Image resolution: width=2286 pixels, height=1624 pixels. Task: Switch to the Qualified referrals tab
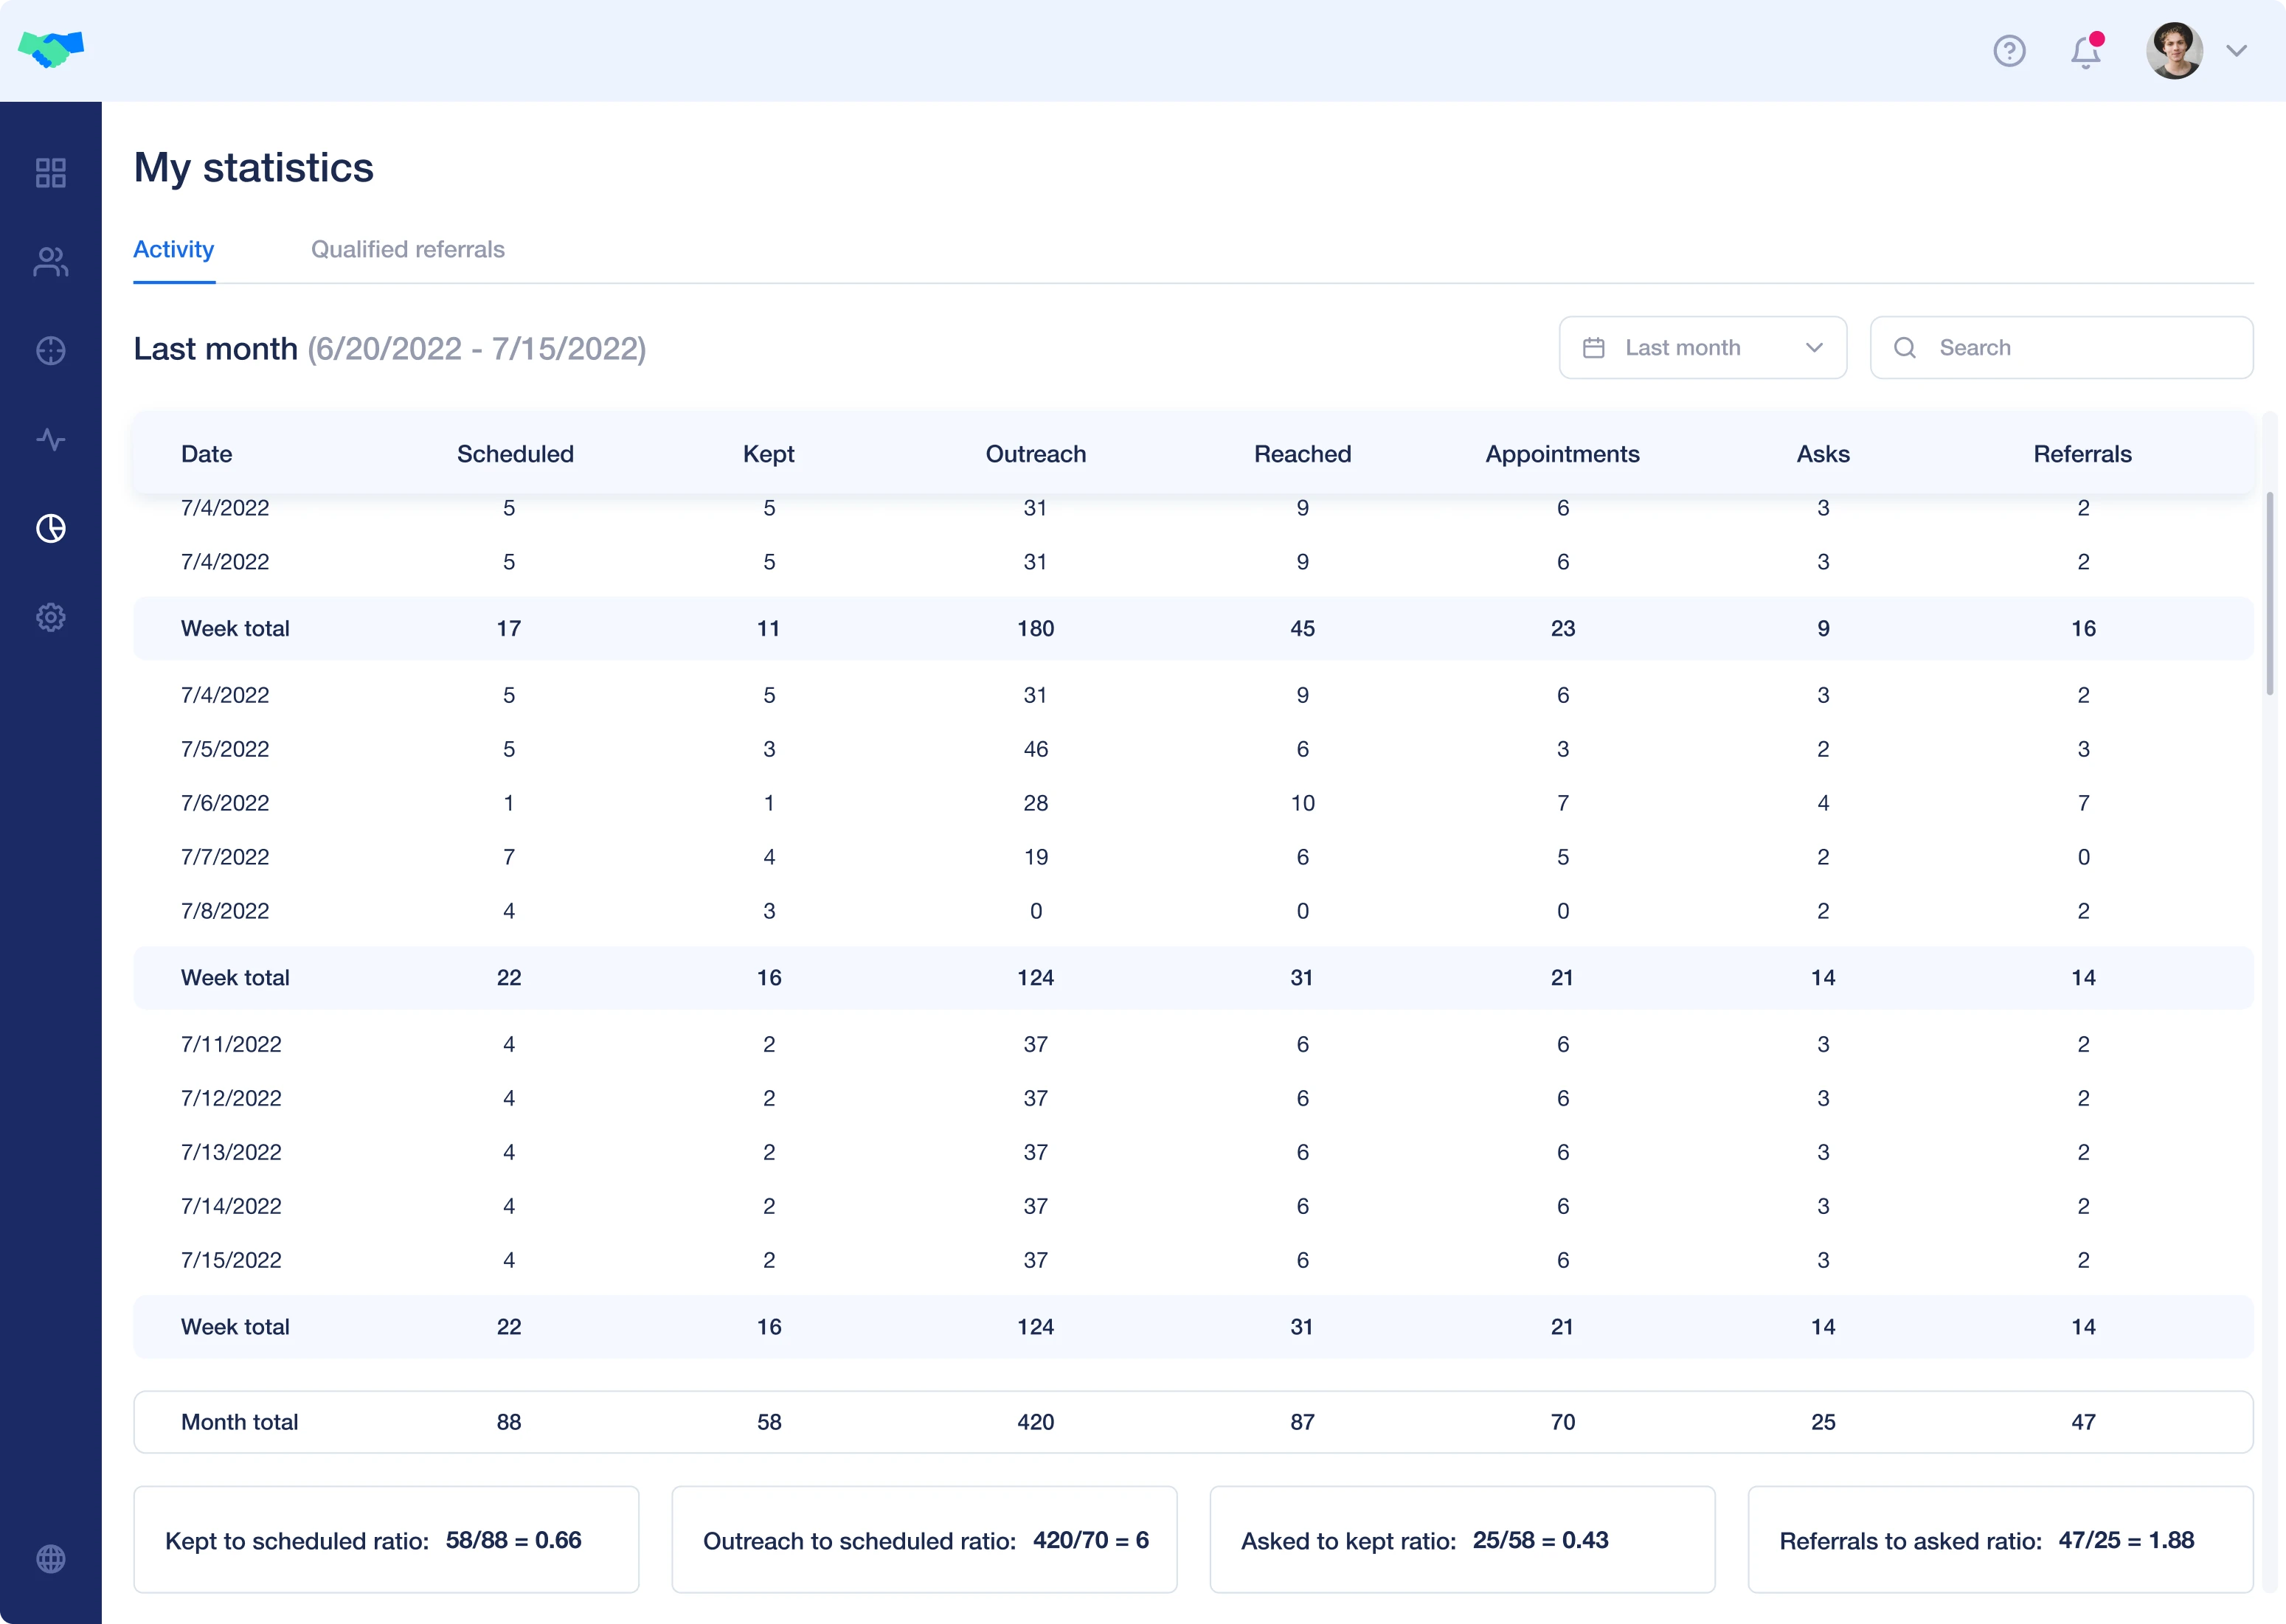point(407,249)
